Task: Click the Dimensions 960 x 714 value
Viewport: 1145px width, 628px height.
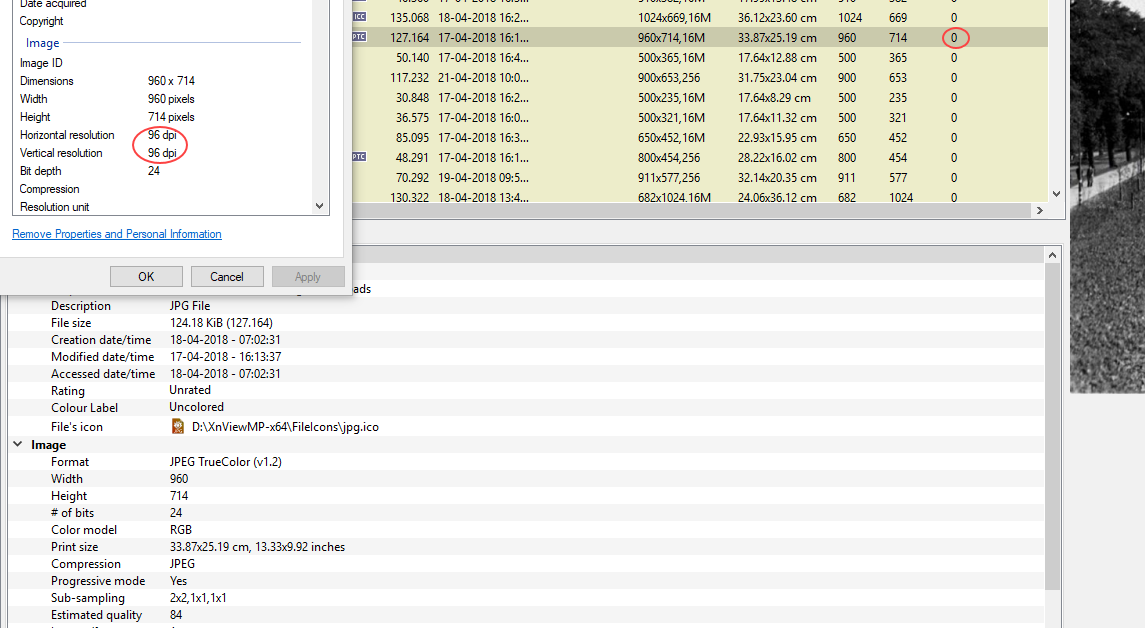Action: [171, 81]
